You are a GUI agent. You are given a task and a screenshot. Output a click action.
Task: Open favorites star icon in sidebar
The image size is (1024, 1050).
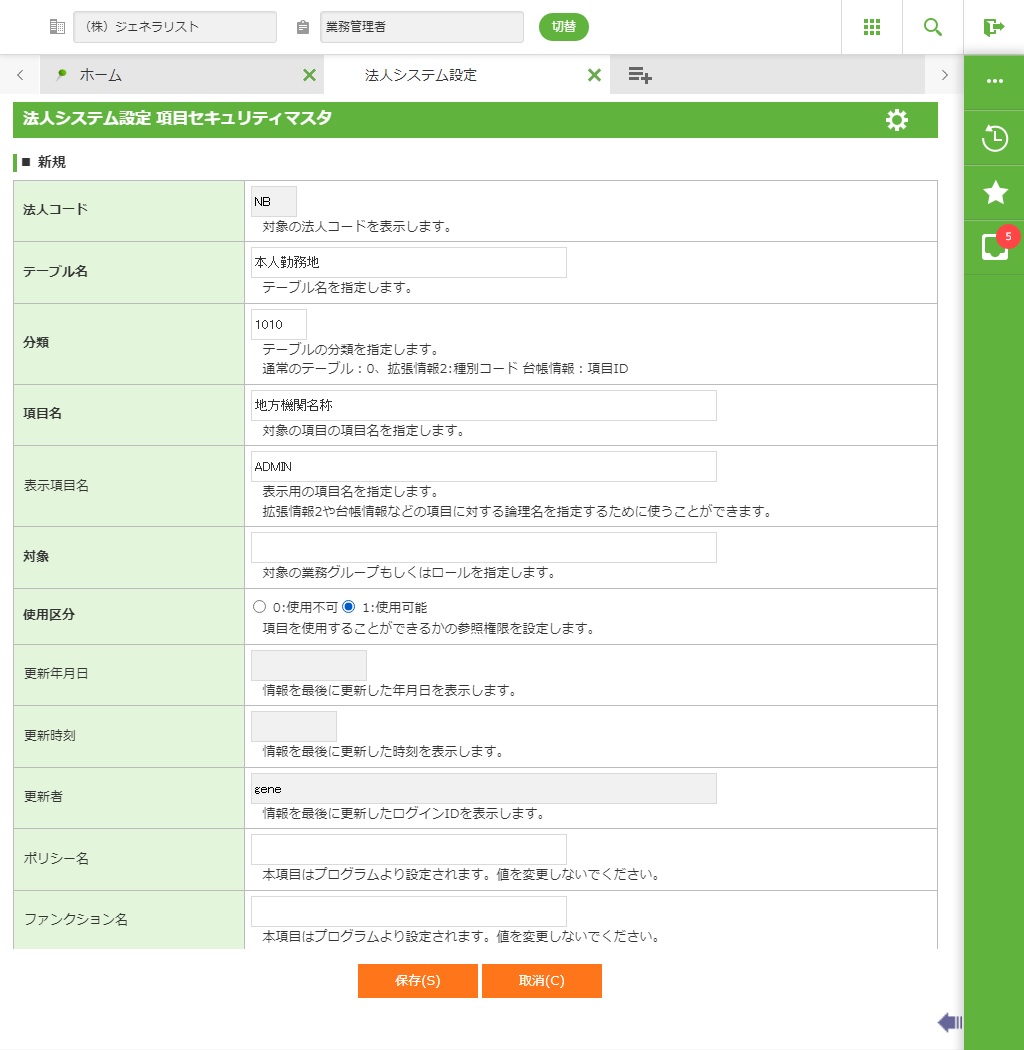pos(994,193)
